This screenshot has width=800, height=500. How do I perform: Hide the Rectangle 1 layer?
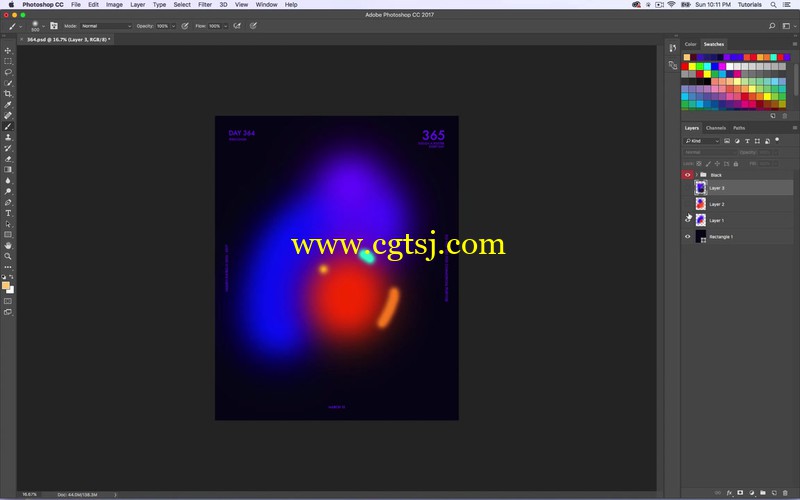coord(687,237)
